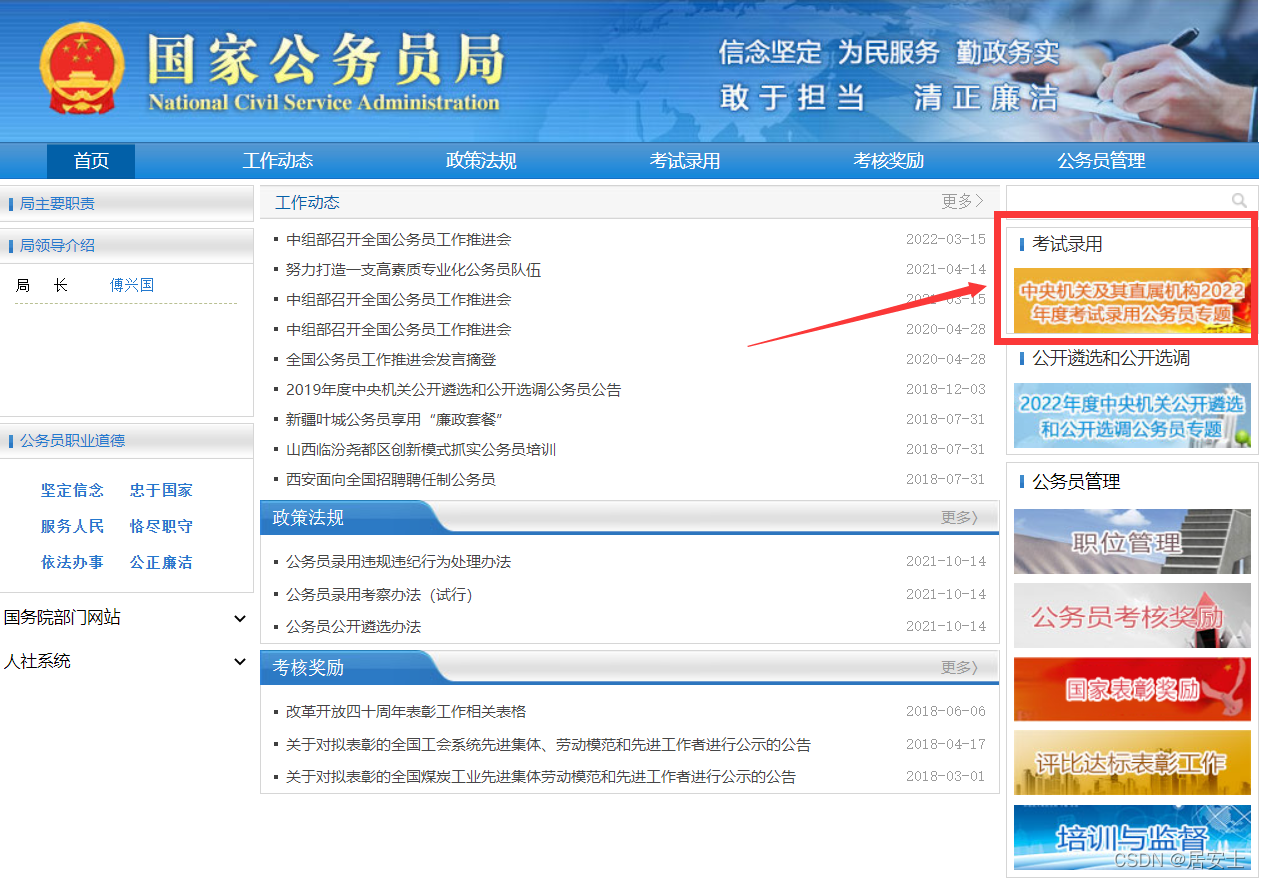Open the 2022年度考试录用公务员专题 banner

tap(1132, 301)
